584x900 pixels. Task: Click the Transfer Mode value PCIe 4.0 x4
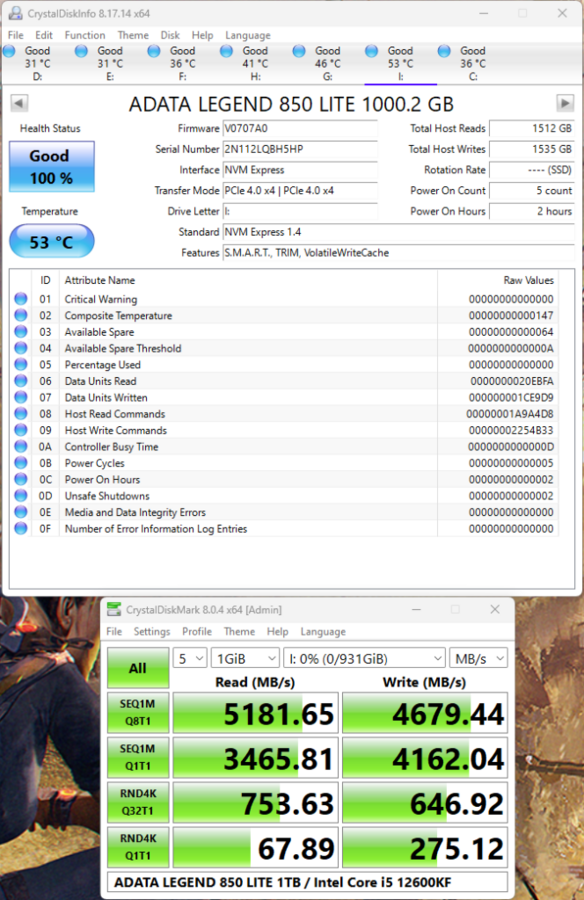point(300,191)
